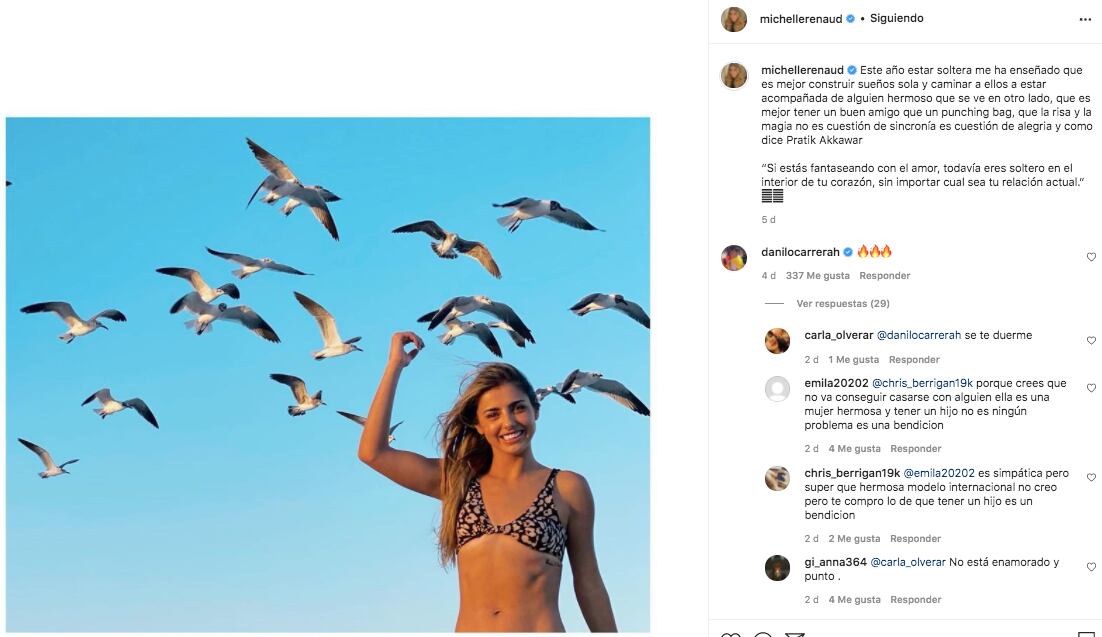Open the post's more options menu
The width and height of the screenshot is (1102, 637).
click(x=1085, y=19)
